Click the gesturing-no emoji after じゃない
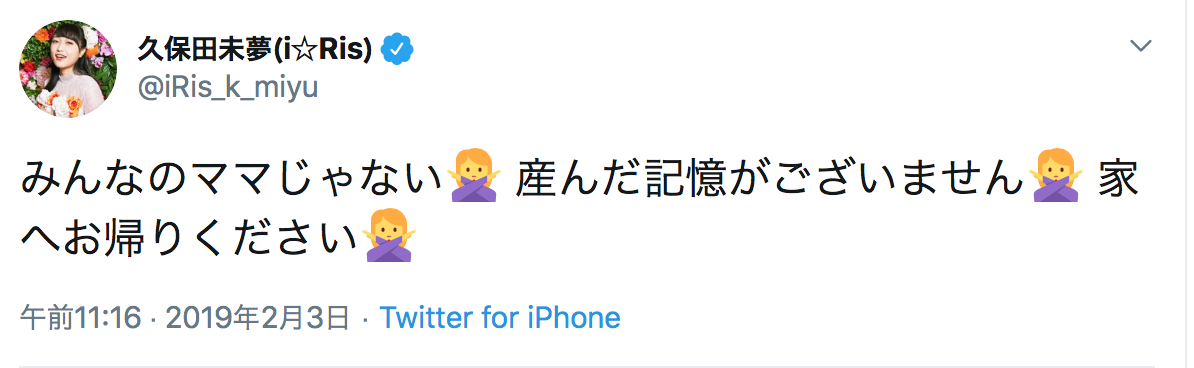 pos(474,177)
